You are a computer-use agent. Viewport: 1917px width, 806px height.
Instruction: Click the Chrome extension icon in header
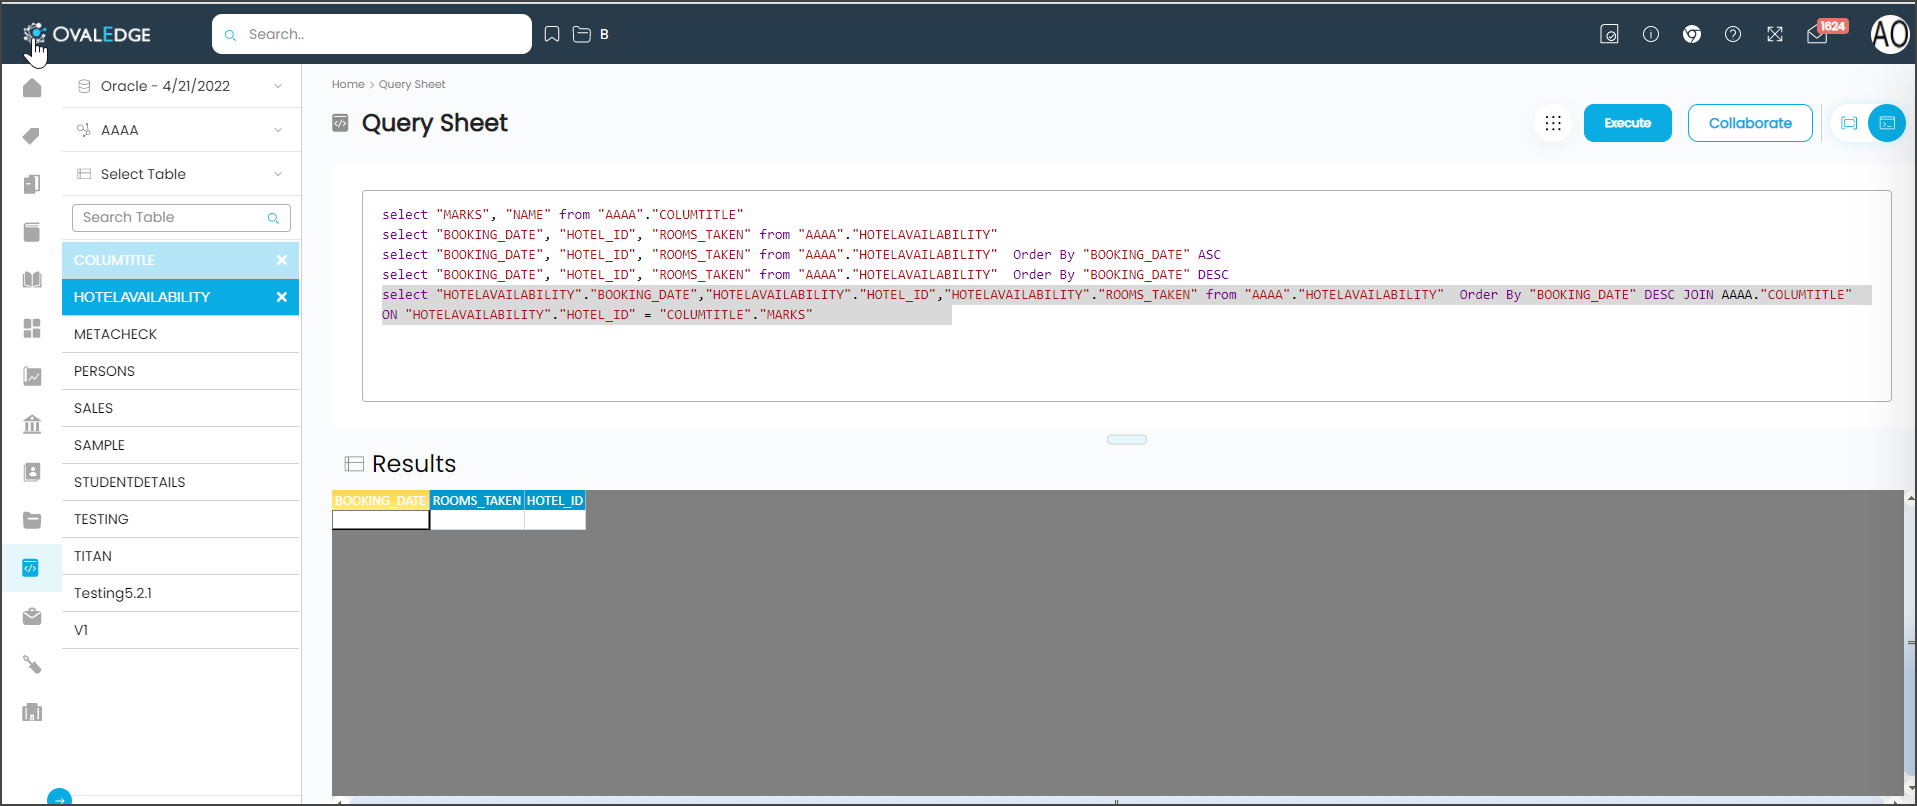[x=1692, y=34]
